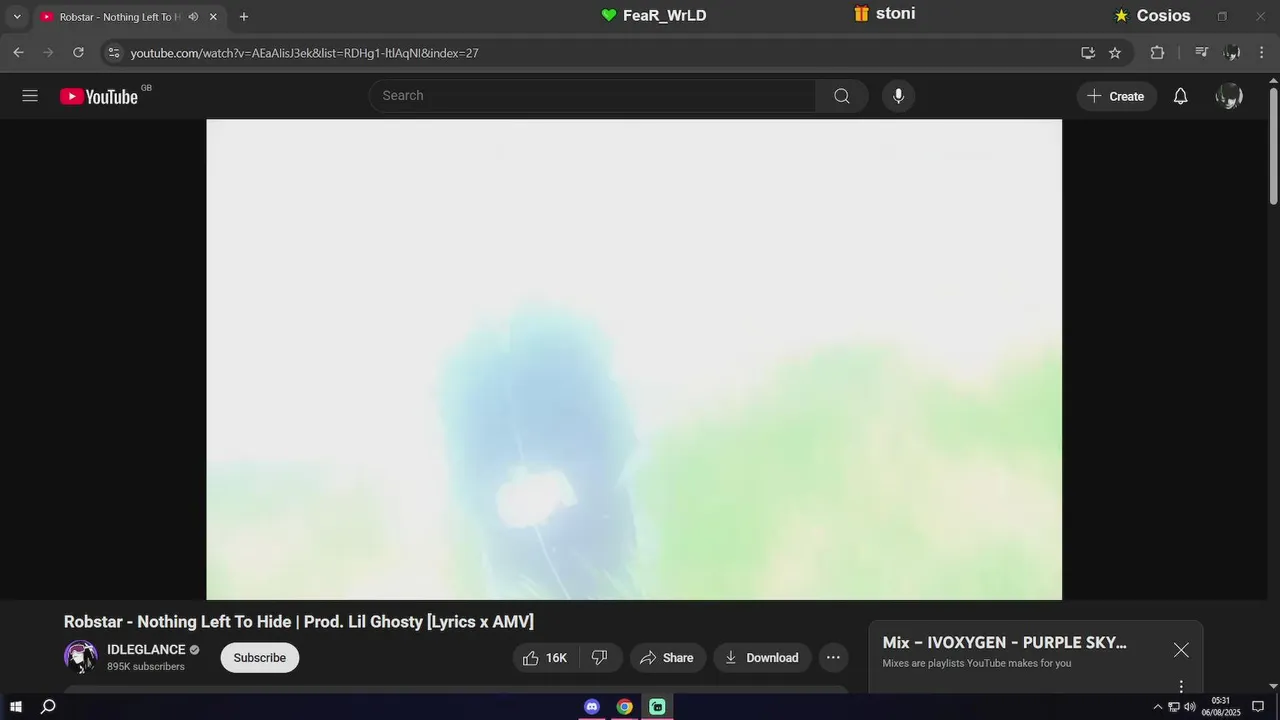Open the Chrome profile avatar

coord(1232,53)
